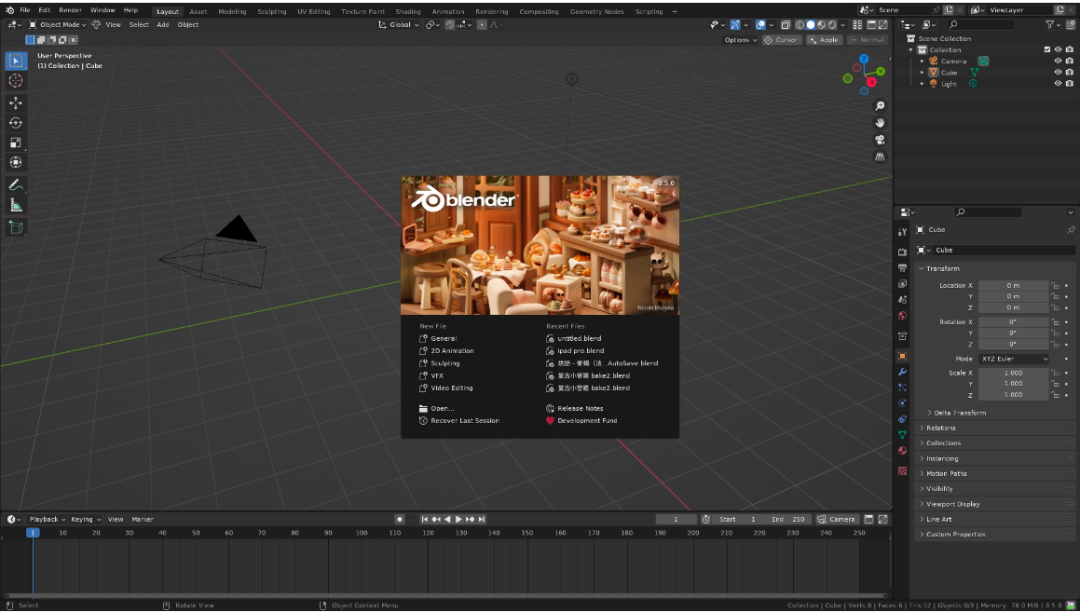This screenshot has width=1080, height=612.
Task: Open the Object Mode dropdown
Action: tap(58, 25)
